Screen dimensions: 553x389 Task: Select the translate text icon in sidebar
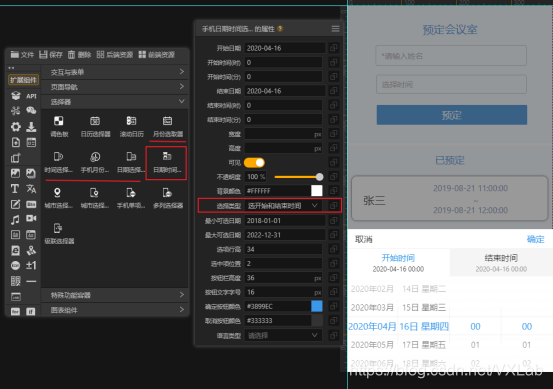point(31,189)
